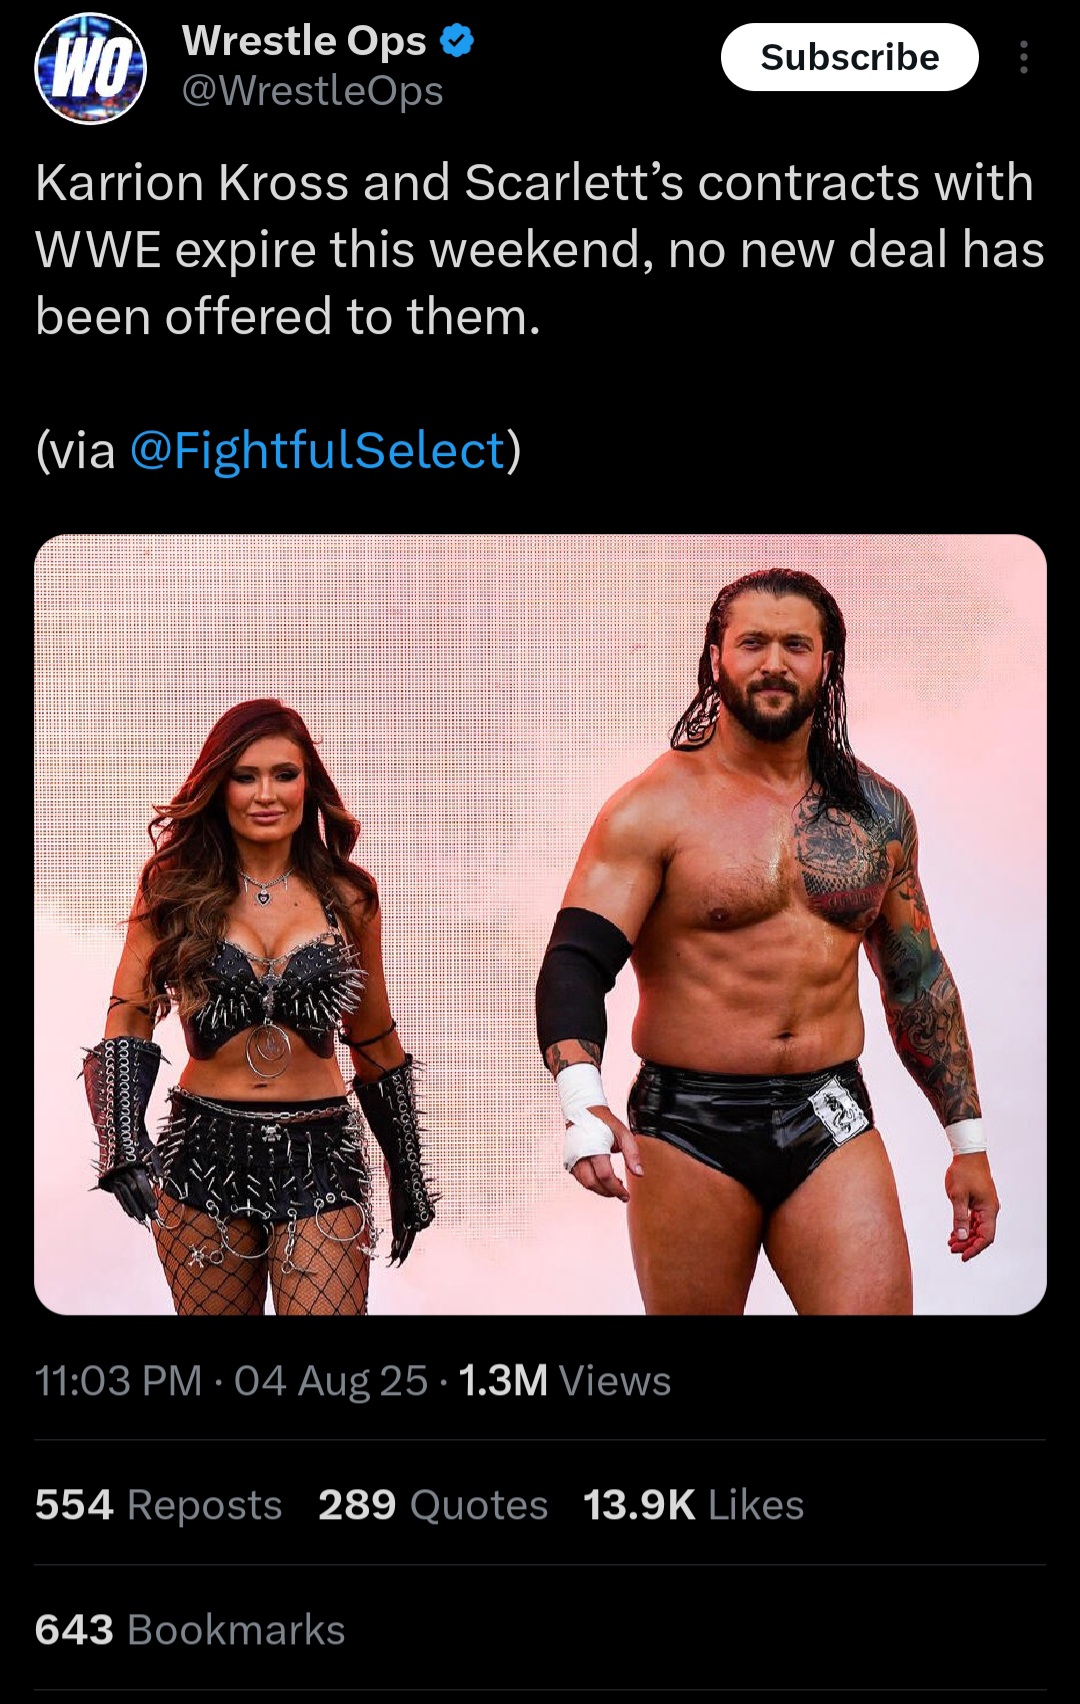This screenshot has height=1704, width=1080.
Task: Show the 13.9K Likes list
Action: (693, 1504)
